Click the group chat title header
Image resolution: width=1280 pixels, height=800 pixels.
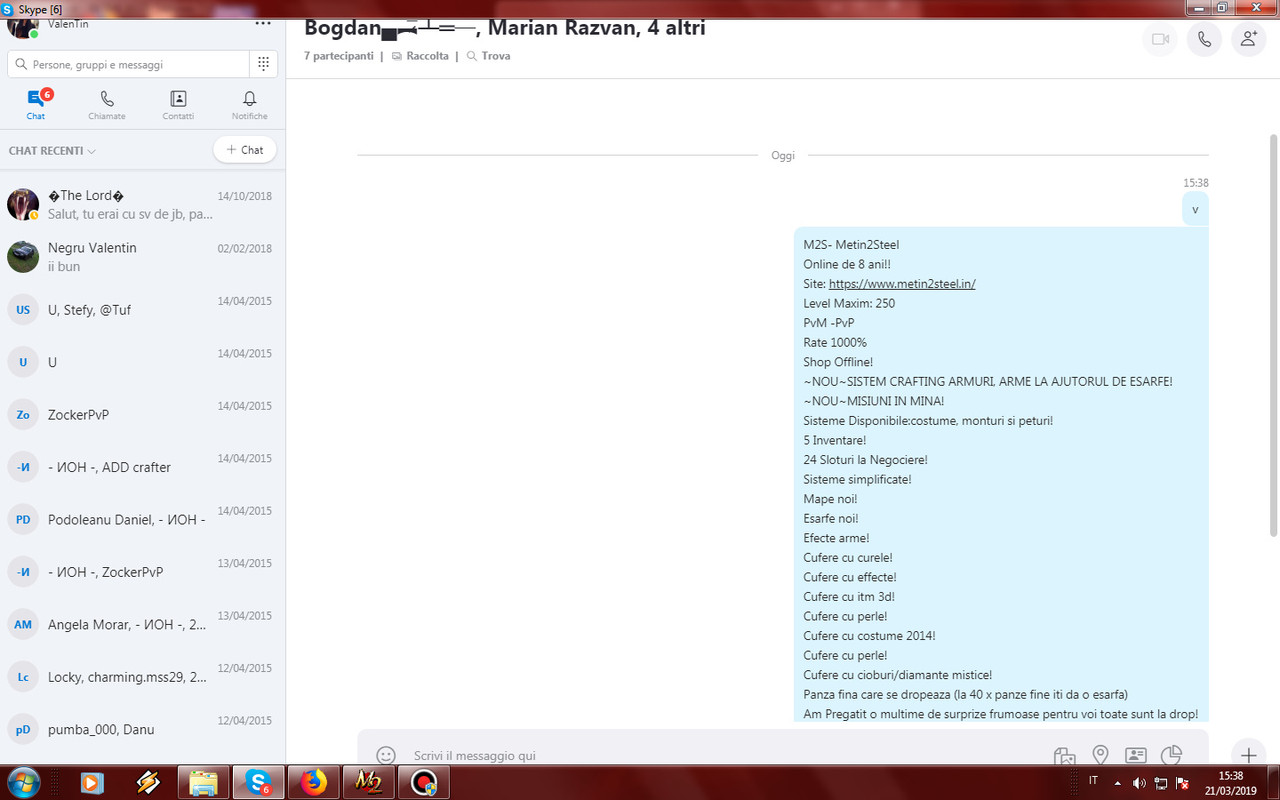(x=505, y=28)
